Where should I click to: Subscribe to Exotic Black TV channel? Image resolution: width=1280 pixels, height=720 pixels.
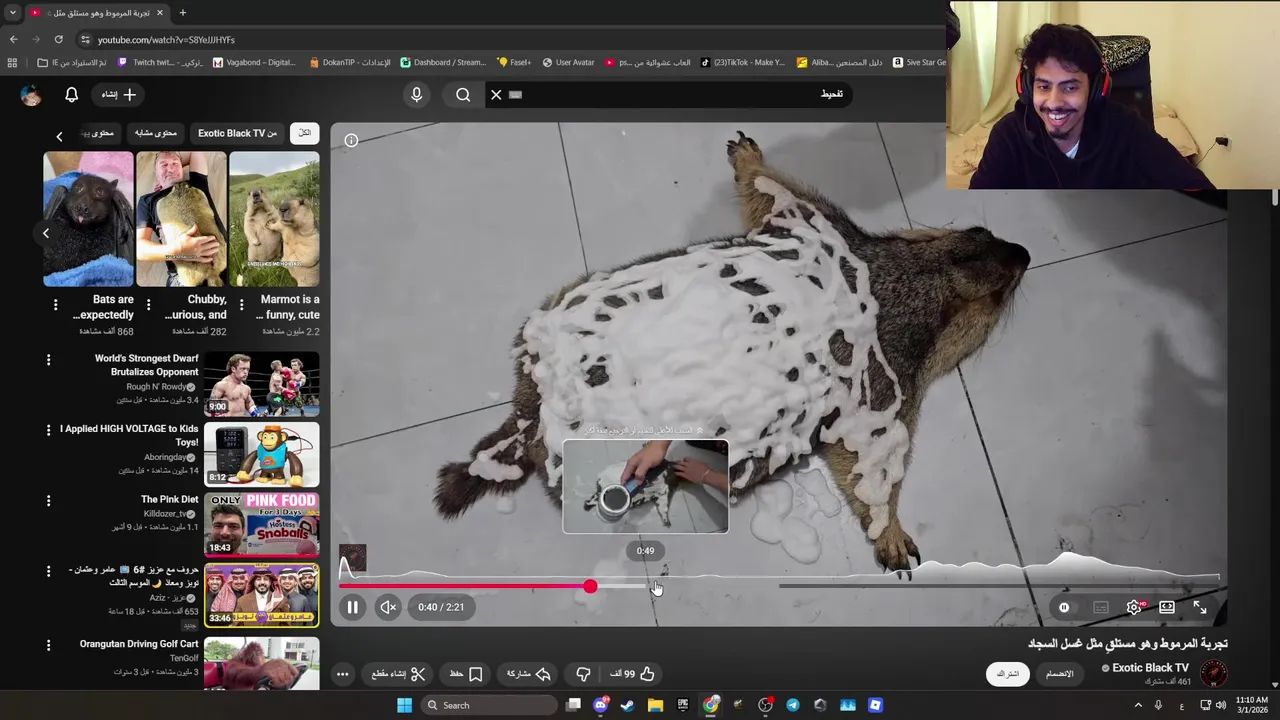pos(1008,674)
